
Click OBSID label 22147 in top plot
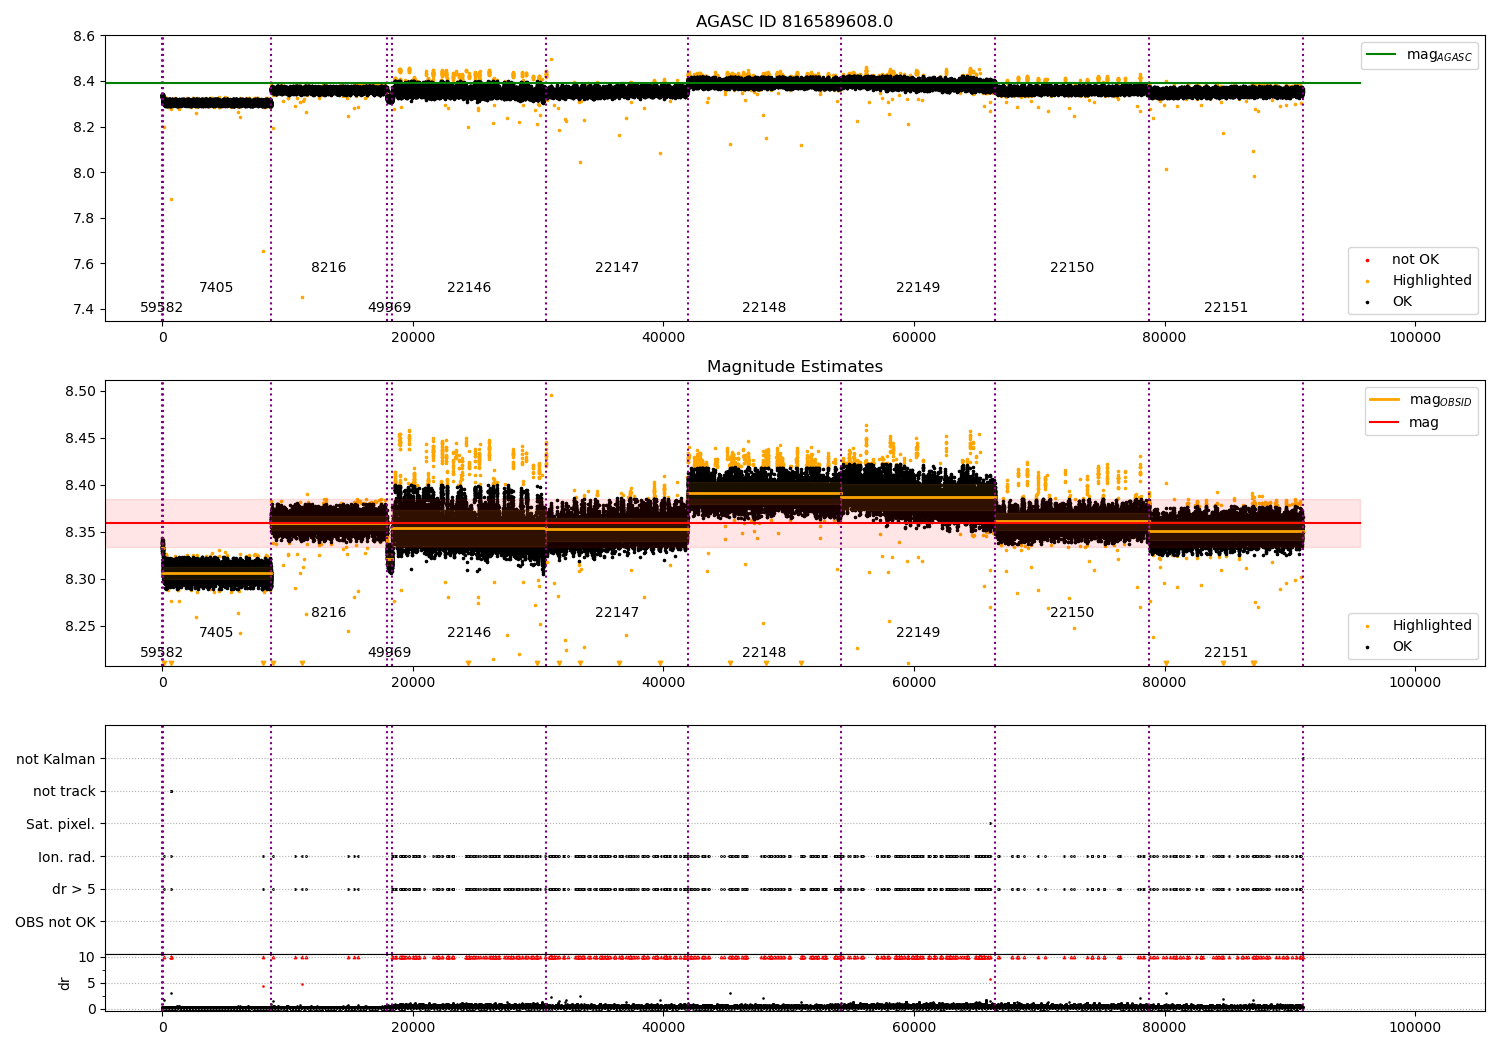coord(617,268)
